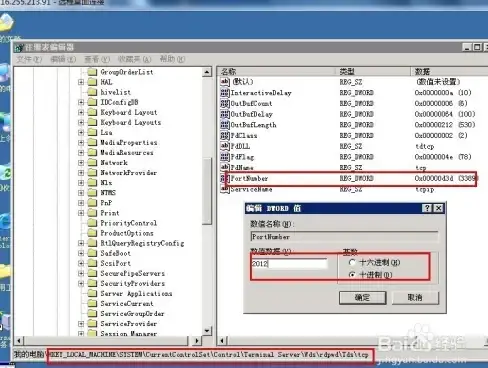488x368 pixels.
Task: Select the PortNumber value name
Action: [250, 178]
